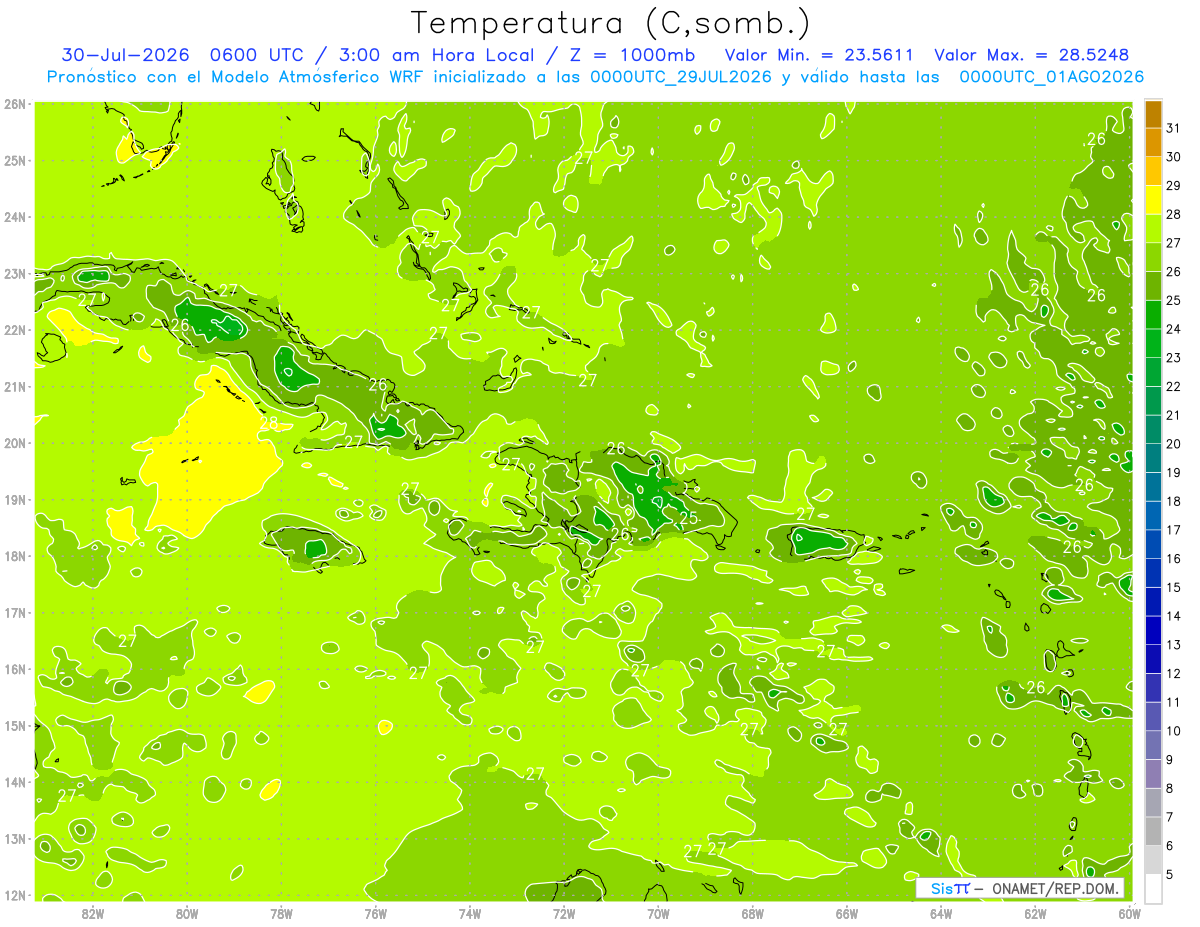Click the "25" contour label over Hispaniola
The image size is (1200, 927).
click(688, 517)
